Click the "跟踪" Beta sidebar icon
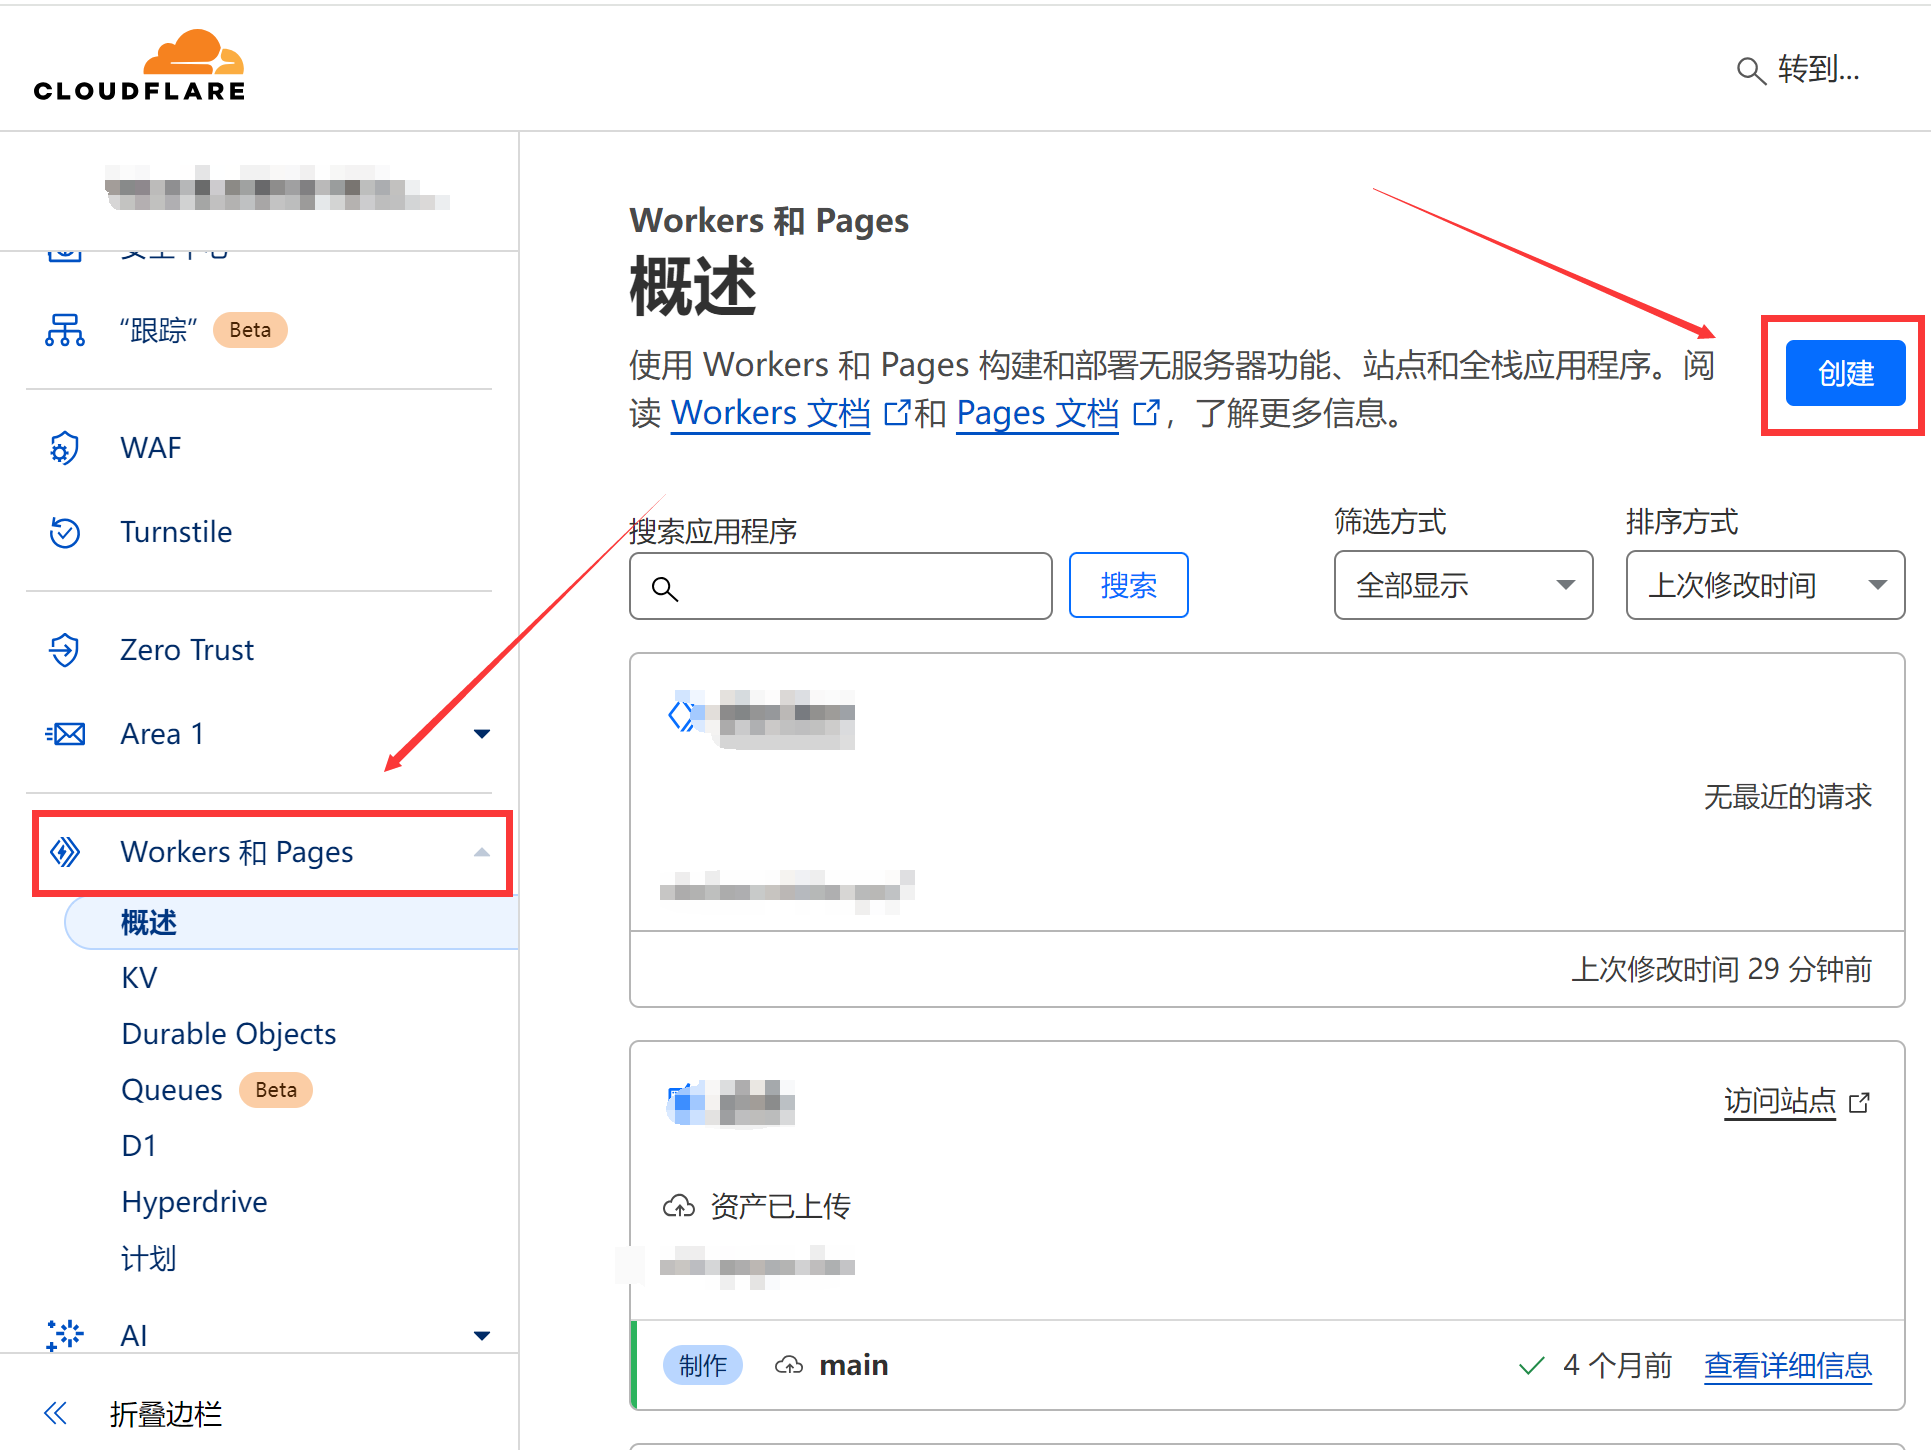This screenshot has width=1931, height=1450. click(x=64, y=330)
